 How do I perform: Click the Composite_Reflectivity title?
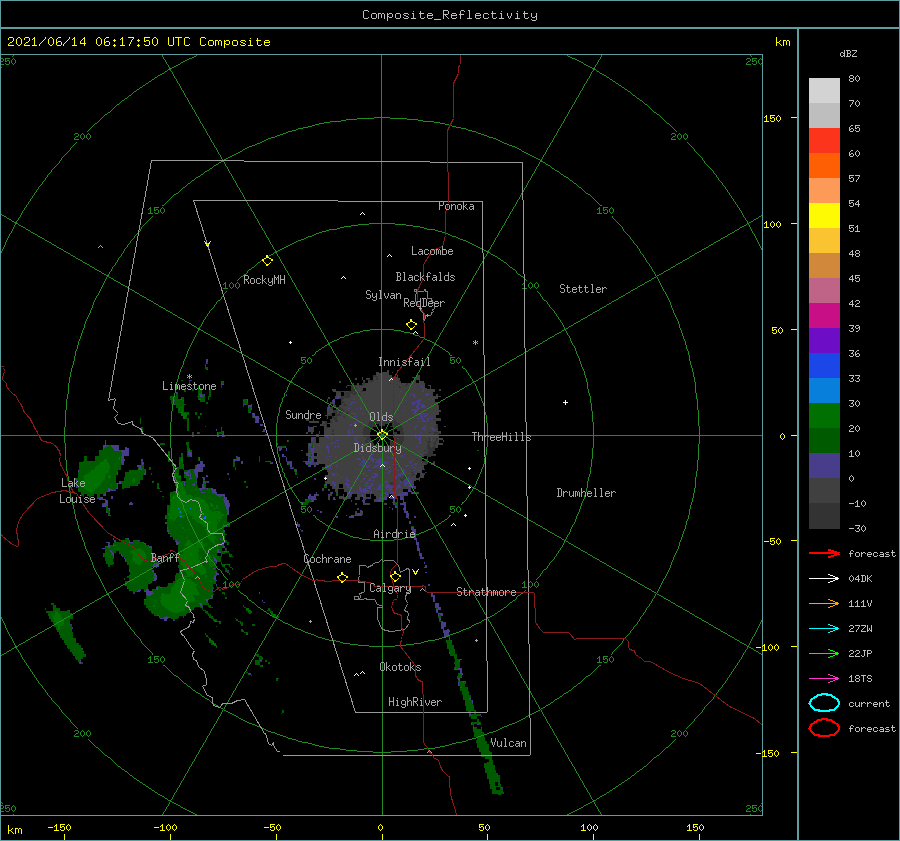click(450, 15)
